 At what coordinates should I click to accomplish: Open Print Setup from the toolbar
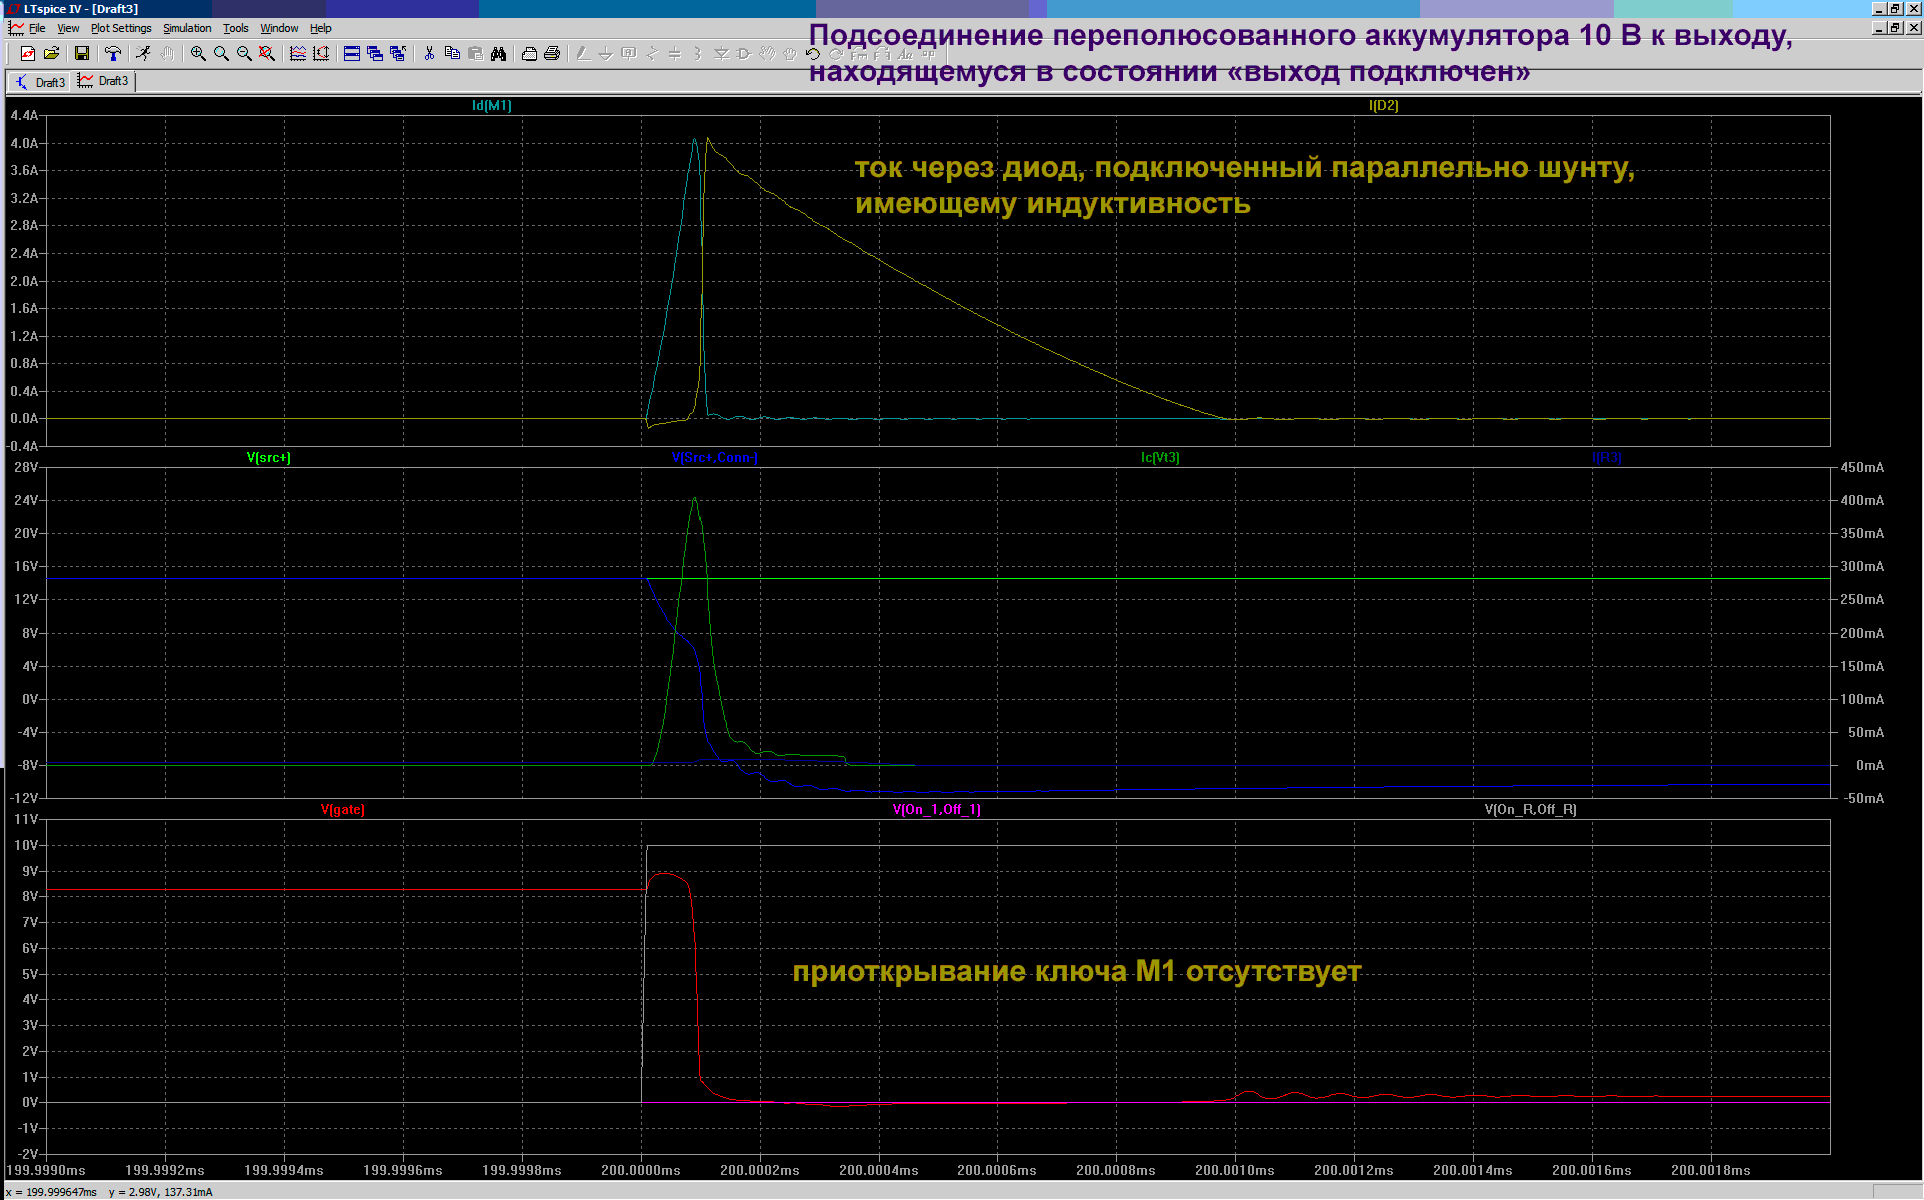(529, 53)
